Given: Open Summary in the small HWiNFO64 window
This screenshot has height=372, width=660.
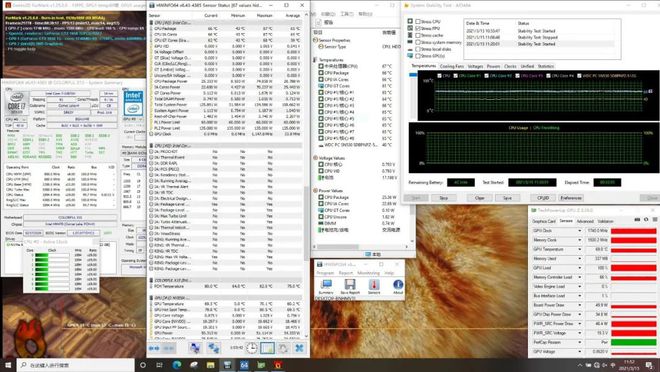Looking at the screenshot, I should click(326, 287).
